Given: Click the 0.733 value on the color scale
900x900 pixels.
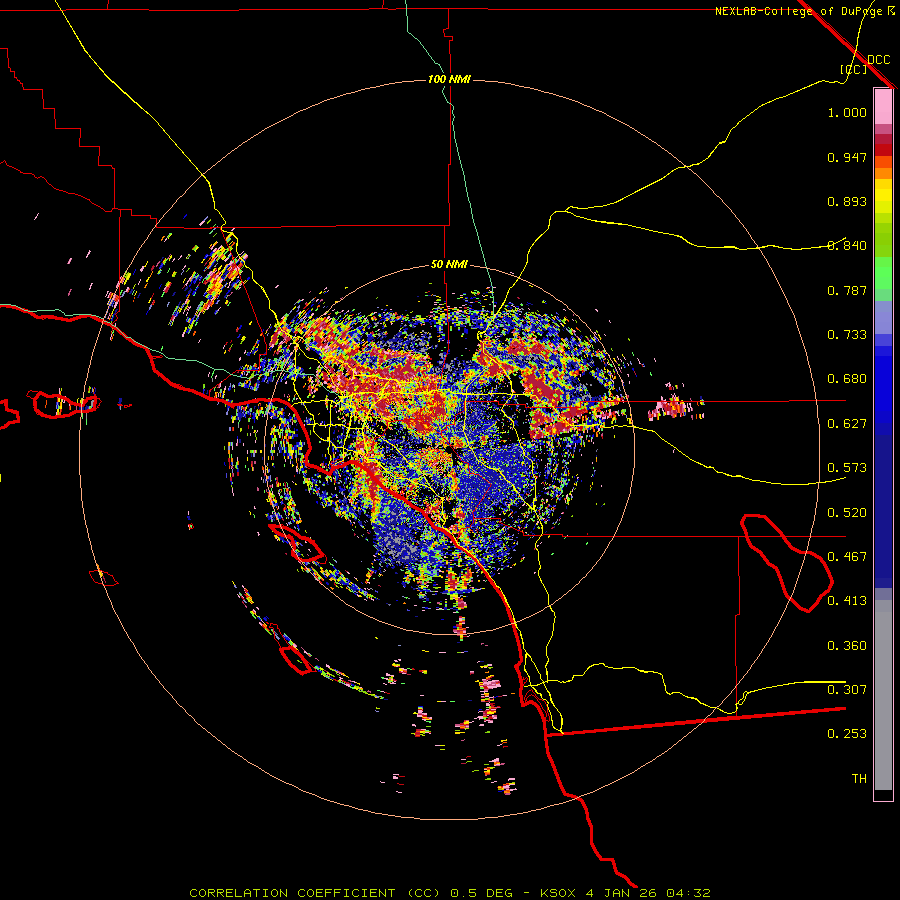Looking at the screenshot, I should pos(847,335).
